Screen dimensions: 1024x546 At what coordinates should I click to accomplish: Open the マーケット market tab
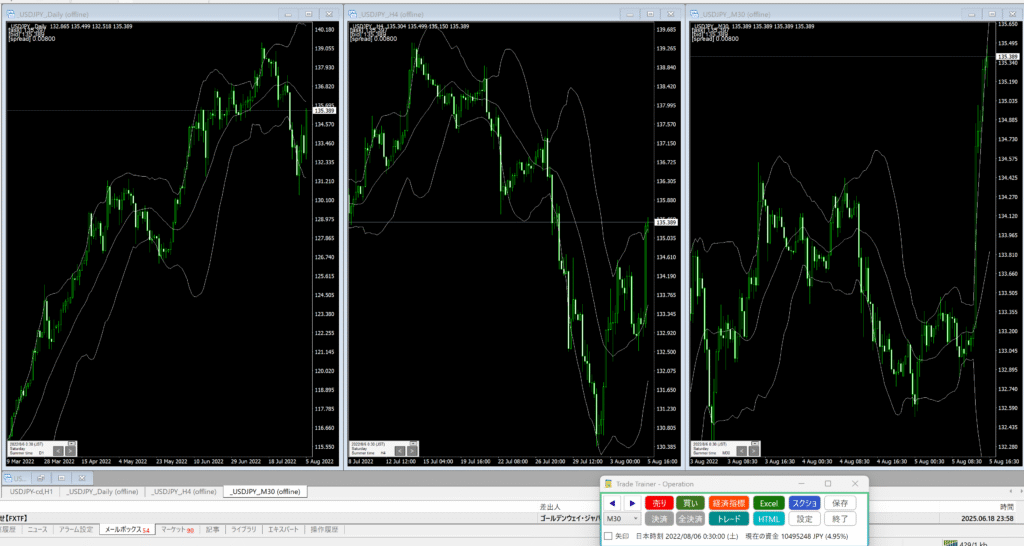point(177,530)
